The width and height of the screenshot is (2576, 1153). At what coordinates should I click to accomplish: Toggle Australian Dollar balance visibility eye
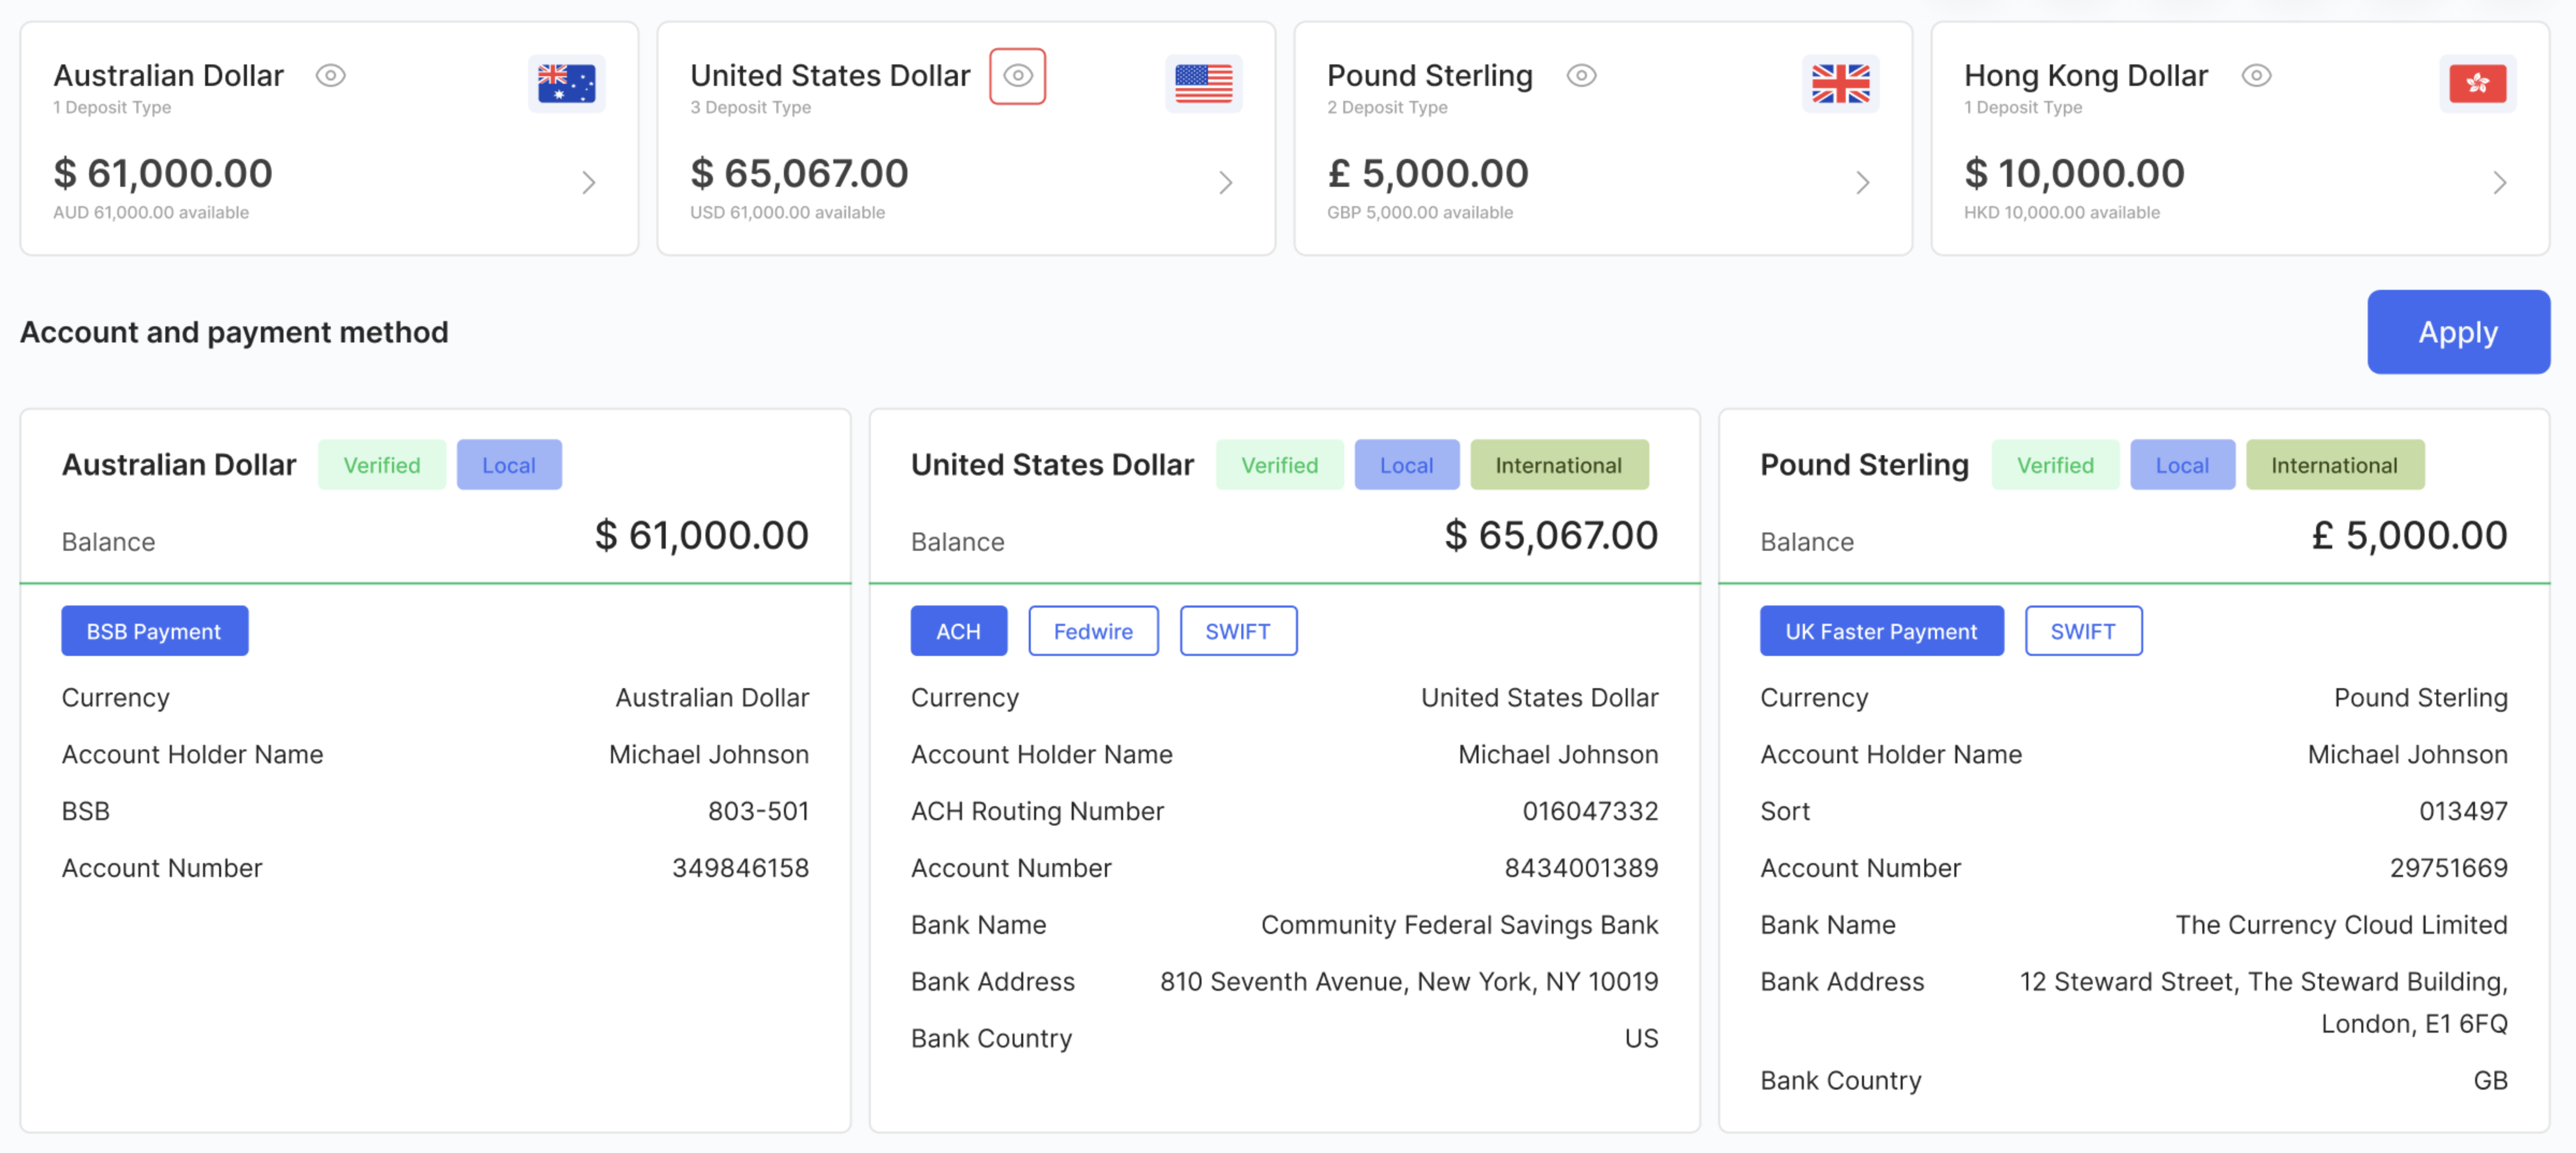click(331, 76)
